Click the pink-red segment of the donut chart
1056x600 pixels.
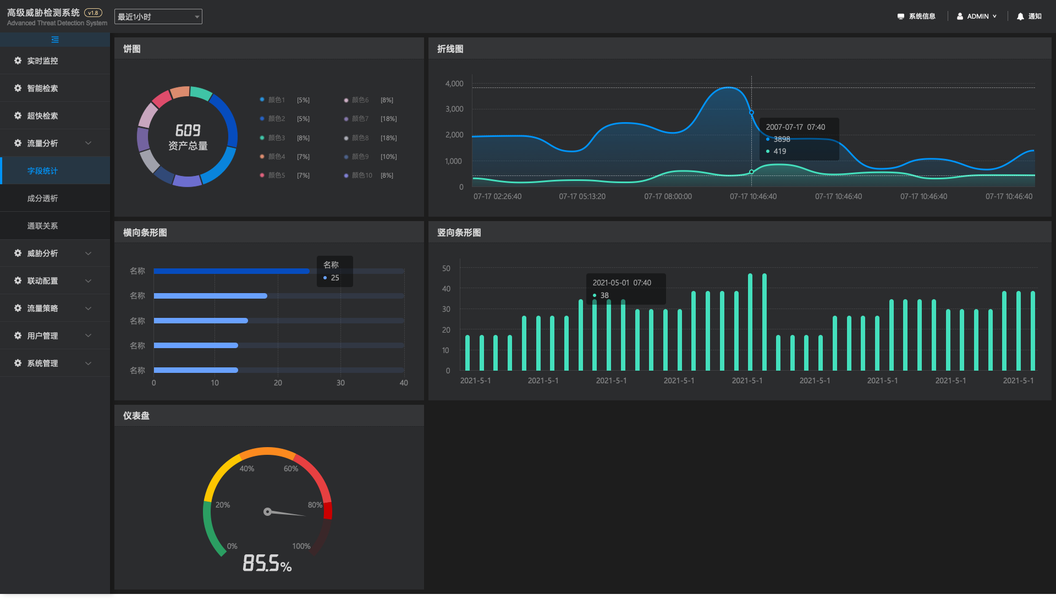(x=162, y=99)
